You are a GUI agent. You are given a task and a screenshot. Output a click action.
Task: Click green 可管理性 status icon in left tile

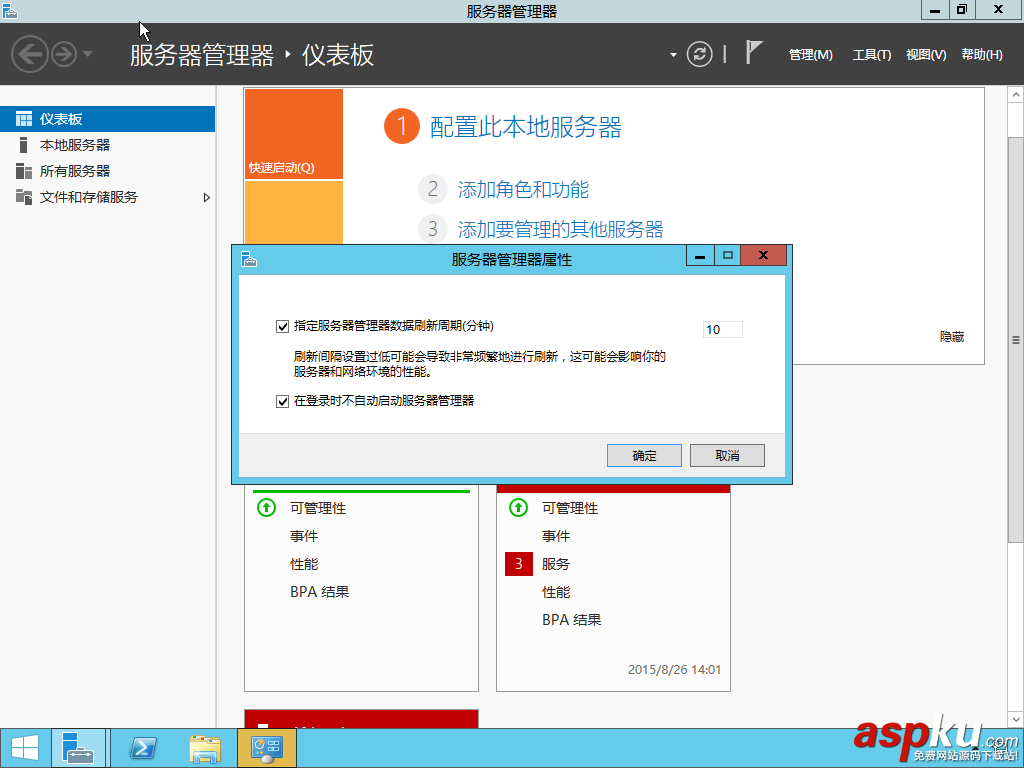(x=266, y=507)
